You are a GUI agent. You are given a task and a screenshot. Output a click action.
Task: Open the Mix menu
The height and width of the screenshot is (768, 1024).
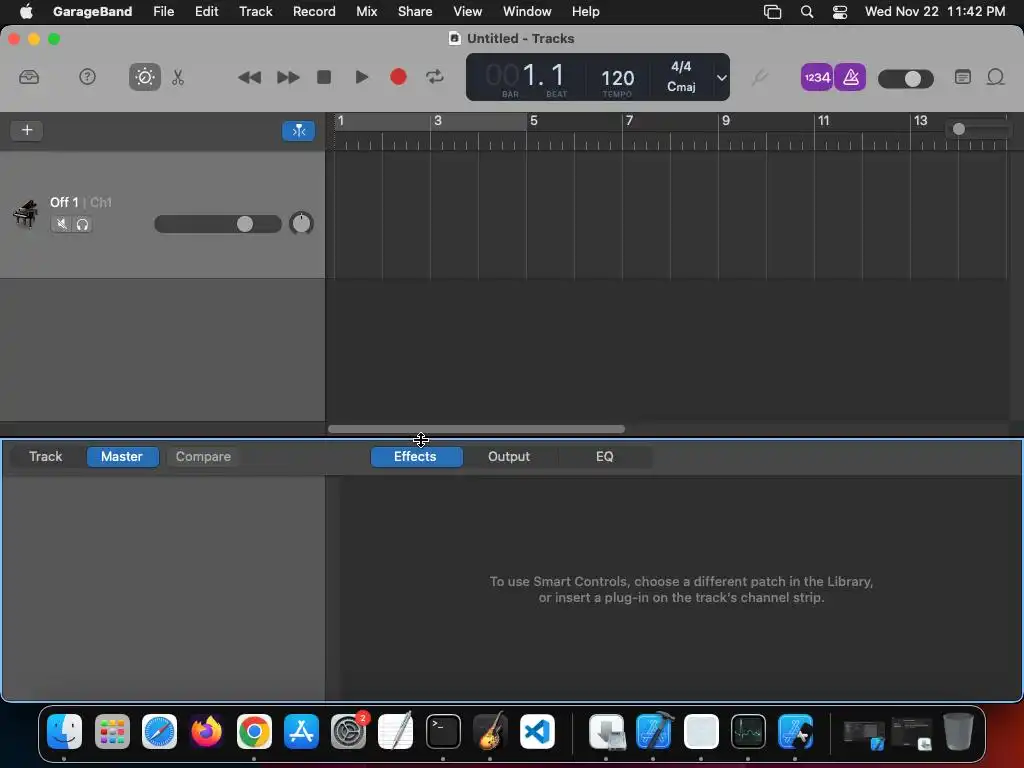pos(366,11)
